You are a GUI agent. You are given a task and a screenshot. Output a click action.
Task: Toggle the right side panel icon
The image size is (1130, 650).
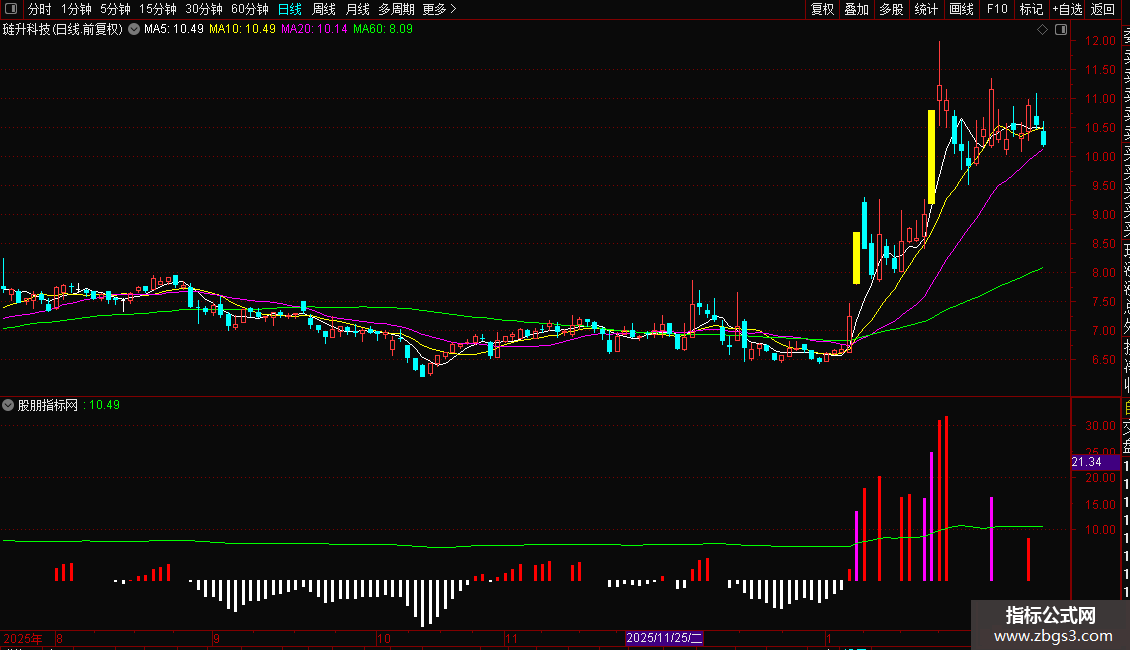point(1061,30)
